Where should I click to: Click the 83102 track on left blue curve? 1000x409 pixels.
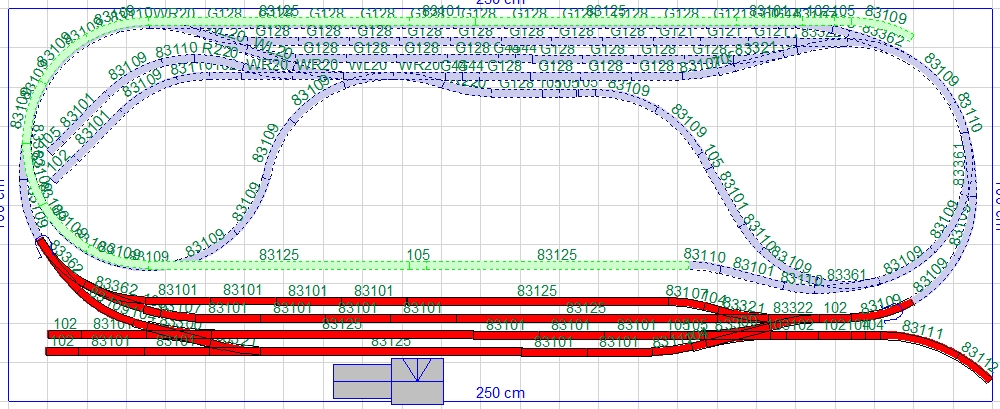57,160
